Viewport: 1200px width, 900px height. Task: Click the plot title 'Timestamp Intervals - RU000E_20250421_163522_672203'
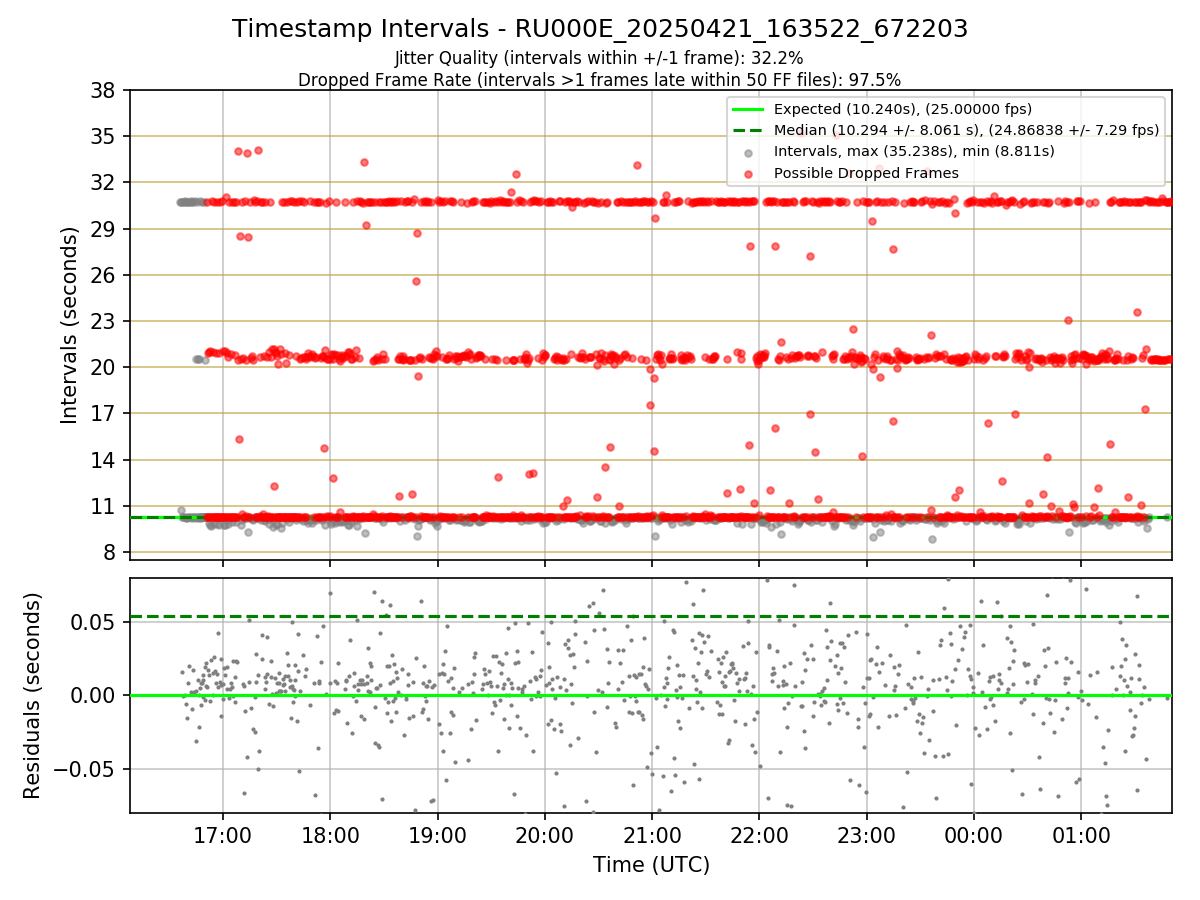point(600,29)
